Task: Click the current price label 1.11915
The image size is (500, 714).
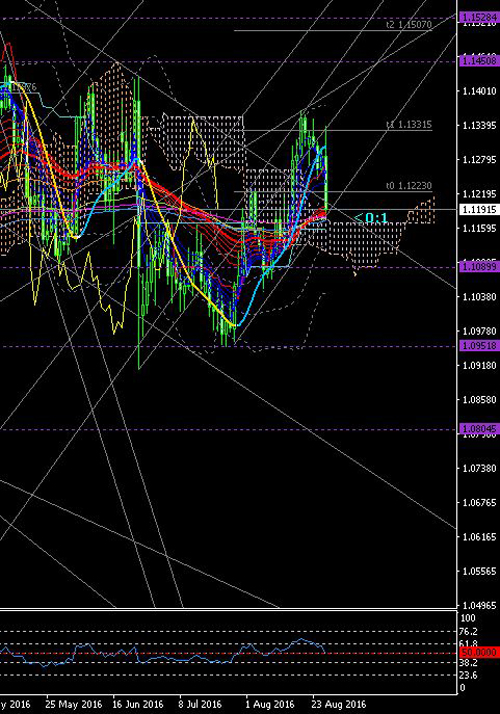Action: 480,210
